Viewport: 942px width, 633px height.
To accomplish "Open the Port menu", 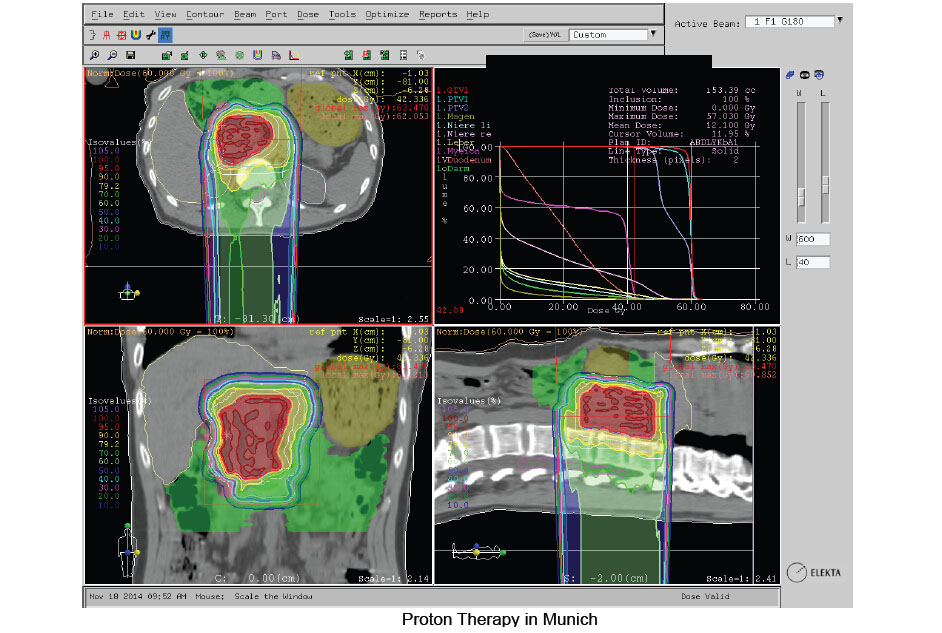I will 276,14.
